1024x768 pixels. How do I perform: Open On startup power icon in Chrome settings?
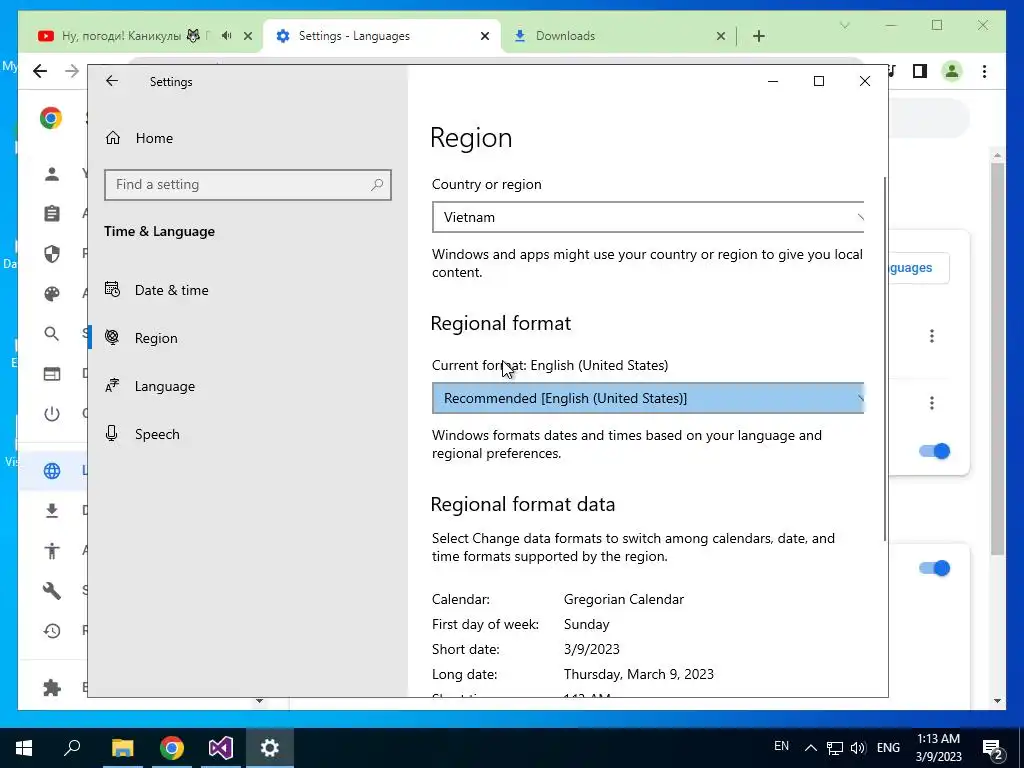point(52,413)
